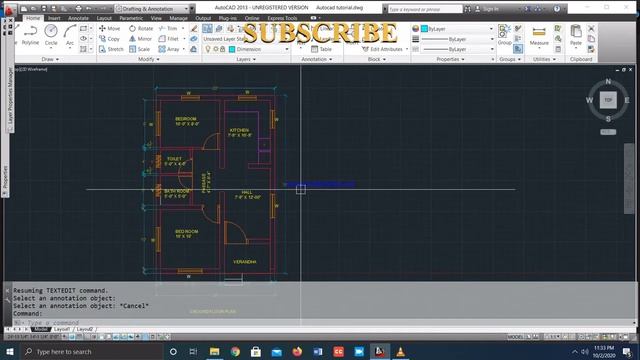The width and height of the screenshot is (640, 360).
Task: Expand the Layers panel title
Action: pyautogui.click(x=246, y=59)
